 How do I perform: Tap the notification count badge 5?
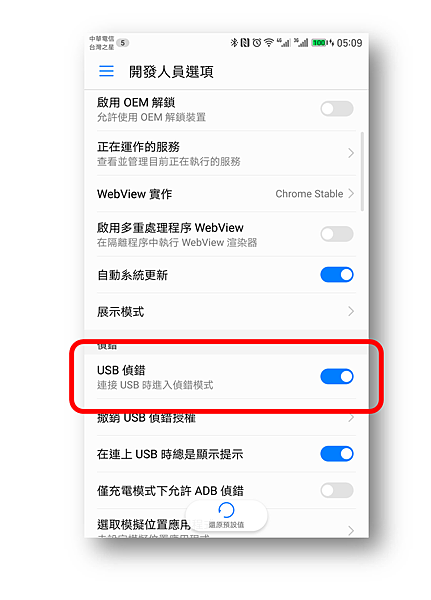tap(122, 43)
